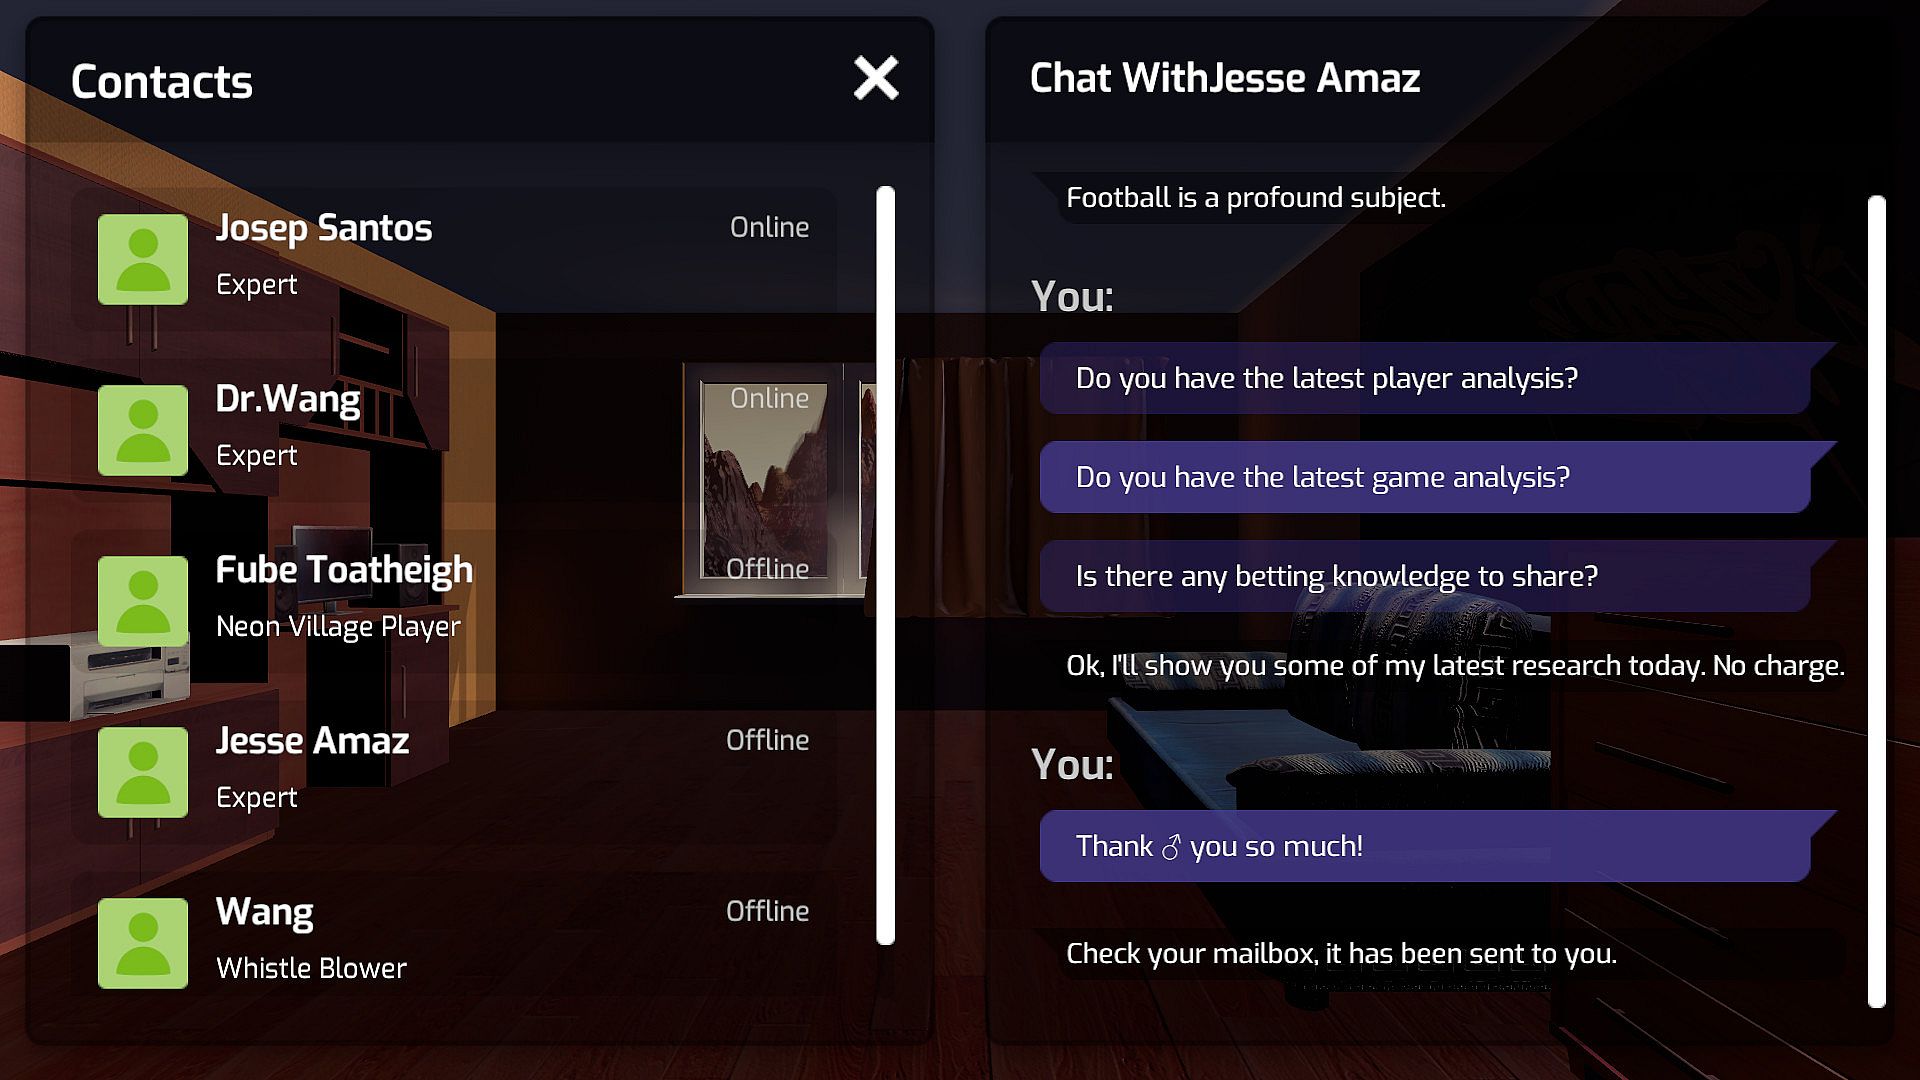The height and width of the screenshot is (1080, 1920).
Task: Click the chat window scrollbar
Action: tap(1877, 600)
